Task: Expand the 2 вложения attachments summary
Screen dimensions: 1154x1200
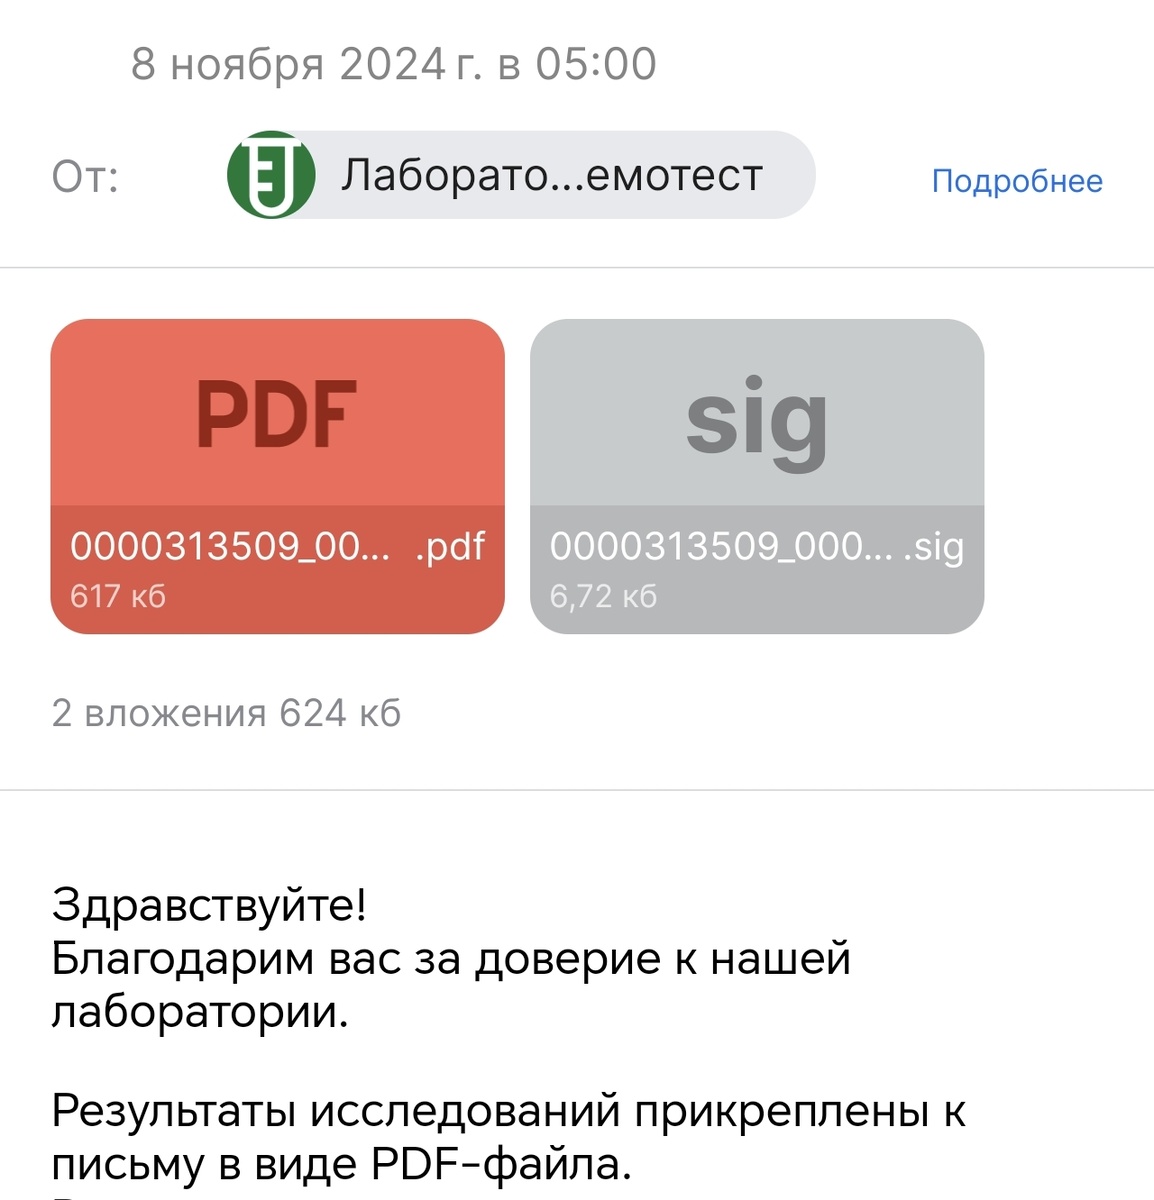Action: [227, 713]
